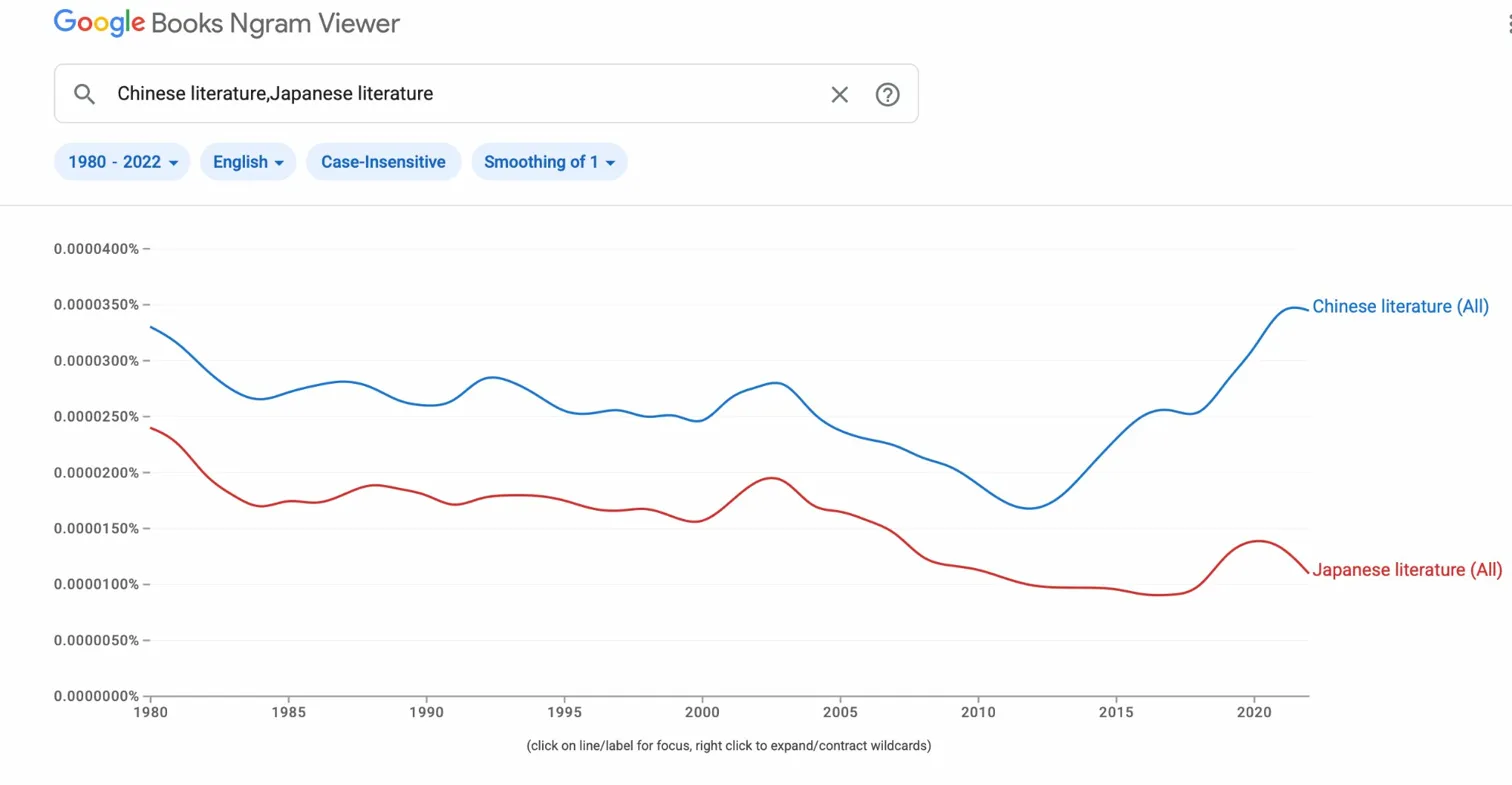The height and width of the screenshot is (785, 1512).
Task: Expand the chevron on the English chip
Action: (x=281, y=162)
